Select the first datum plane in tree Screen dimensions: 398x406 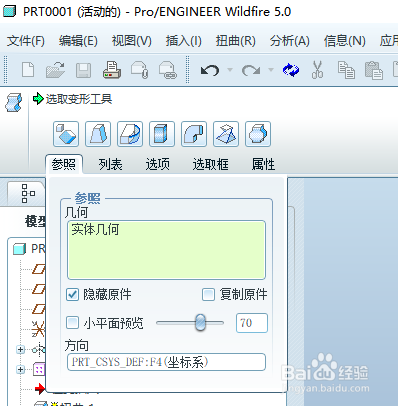pos(39,269)
